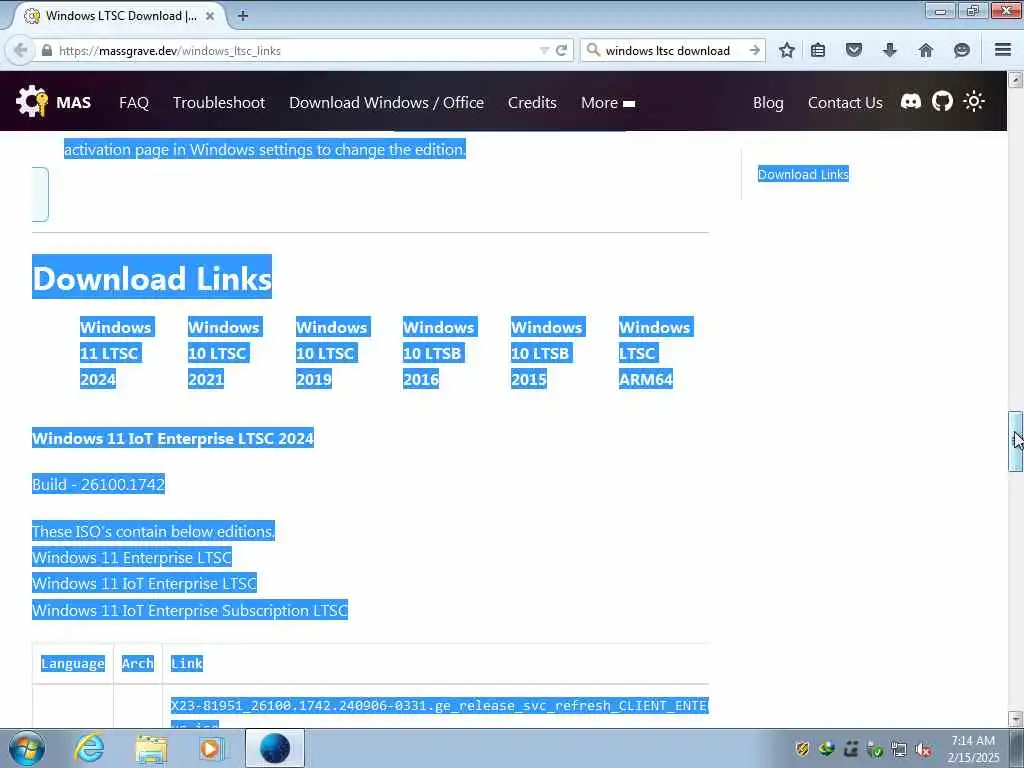Select Windows 11 LTSC 2024 tab
This screenshot has height=768, width=1024.
(x=116, y=353)
